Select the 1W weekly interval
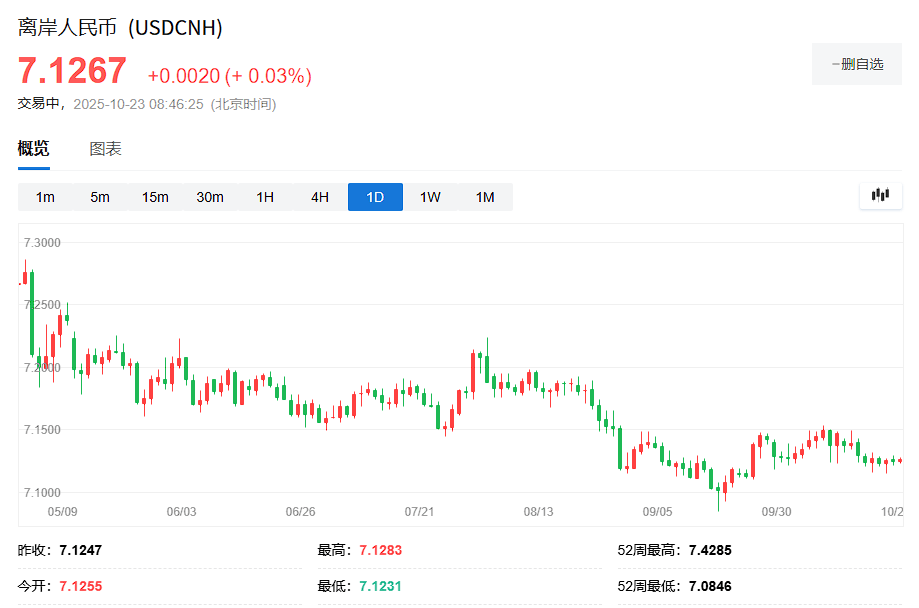Screen dimensions: 919x608 click(430, 197)
